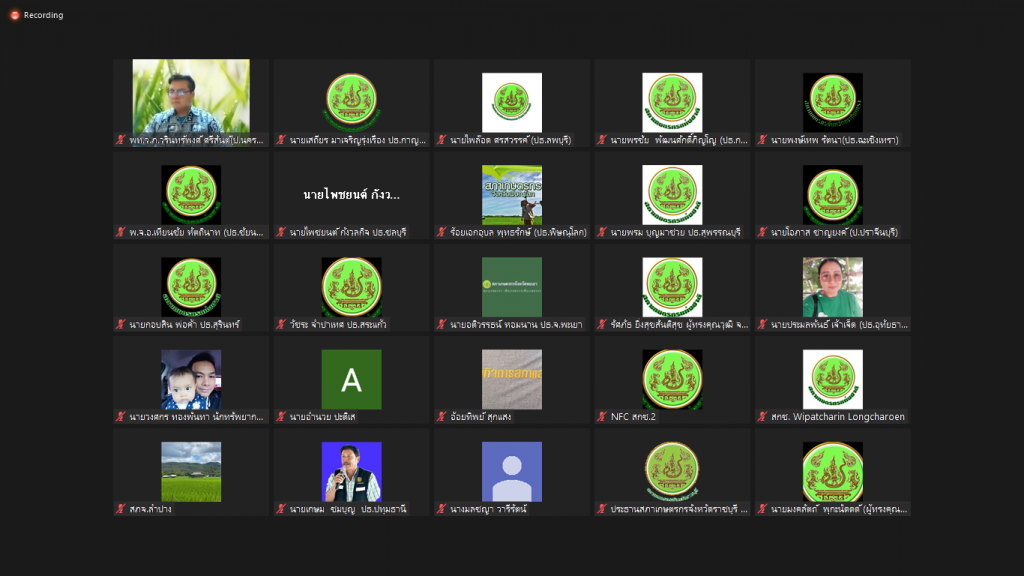
Task: Click muted microphone icon of นายอำนวย ปะติเส
Action: (281, 417)
